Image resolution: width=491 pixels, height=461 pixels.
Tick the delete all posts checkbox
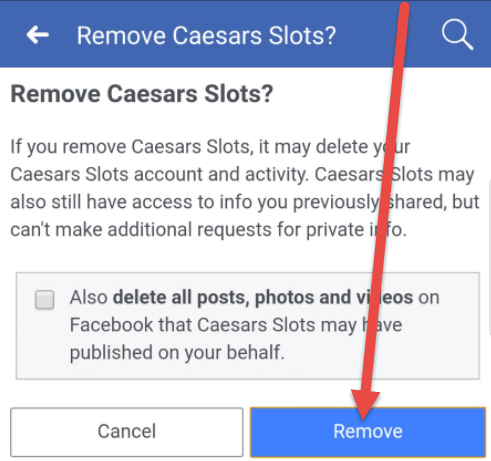click(x=45, y=299)
